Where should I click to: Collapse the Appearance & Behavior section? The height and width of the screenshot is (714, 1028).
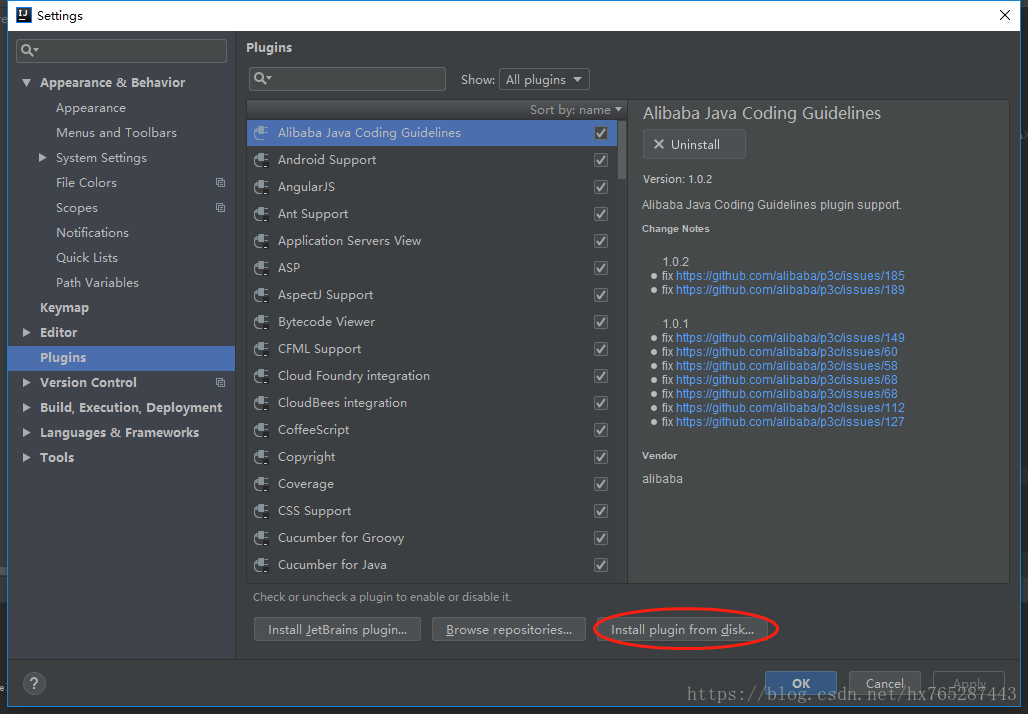click(x=26, y=83)
